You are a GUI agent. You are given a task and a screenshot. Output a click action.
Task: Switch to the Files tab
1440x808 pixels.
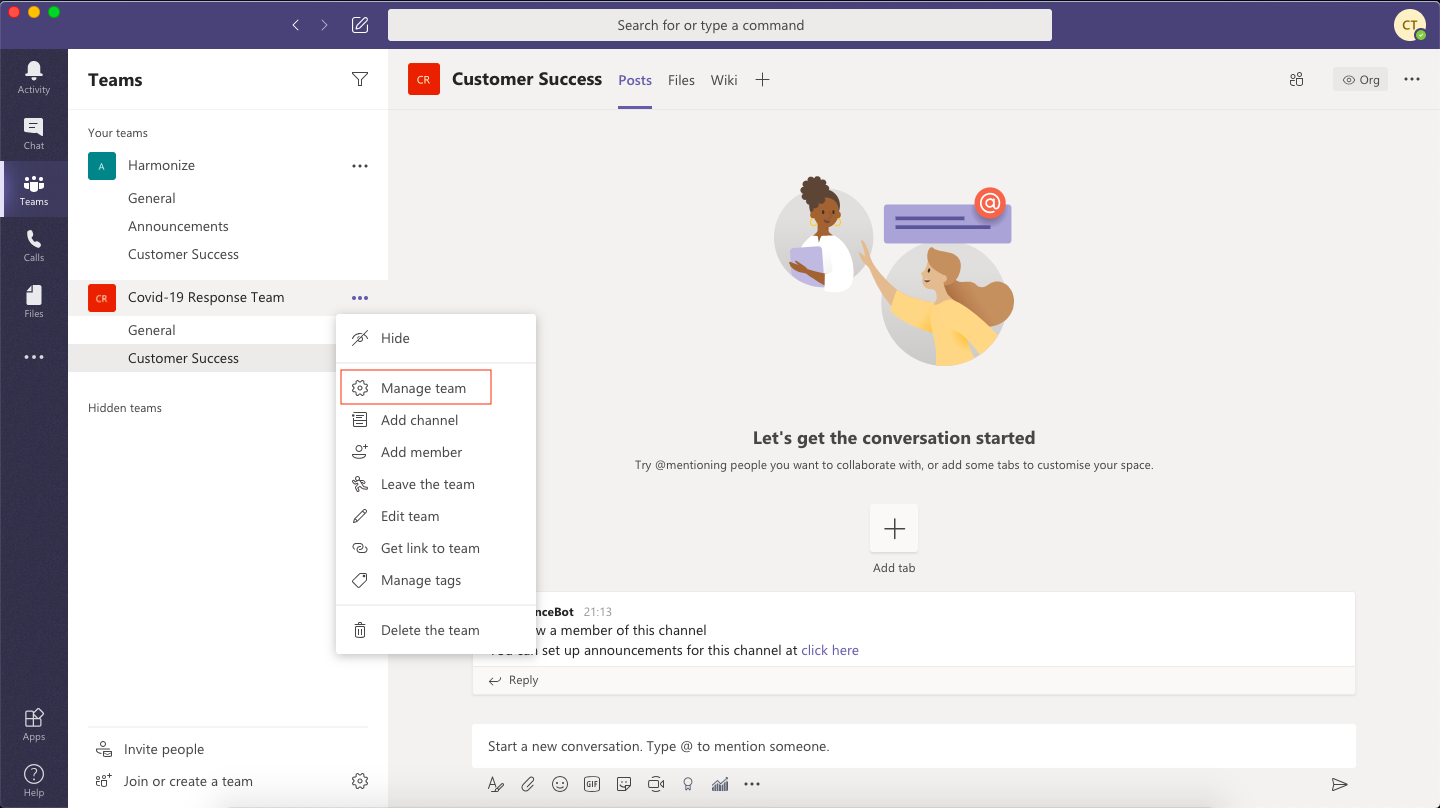point(681,80)
